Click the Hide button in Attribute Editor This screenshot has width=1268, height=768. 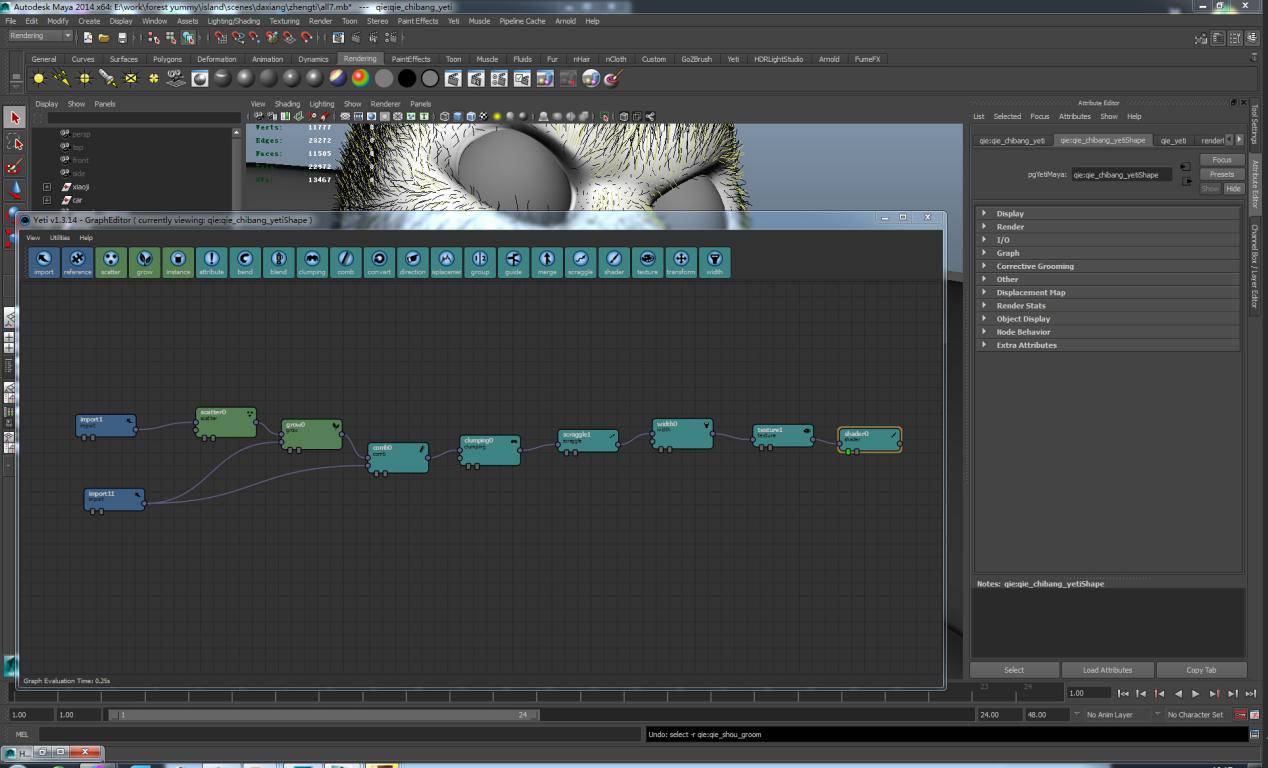point(1234,188)
